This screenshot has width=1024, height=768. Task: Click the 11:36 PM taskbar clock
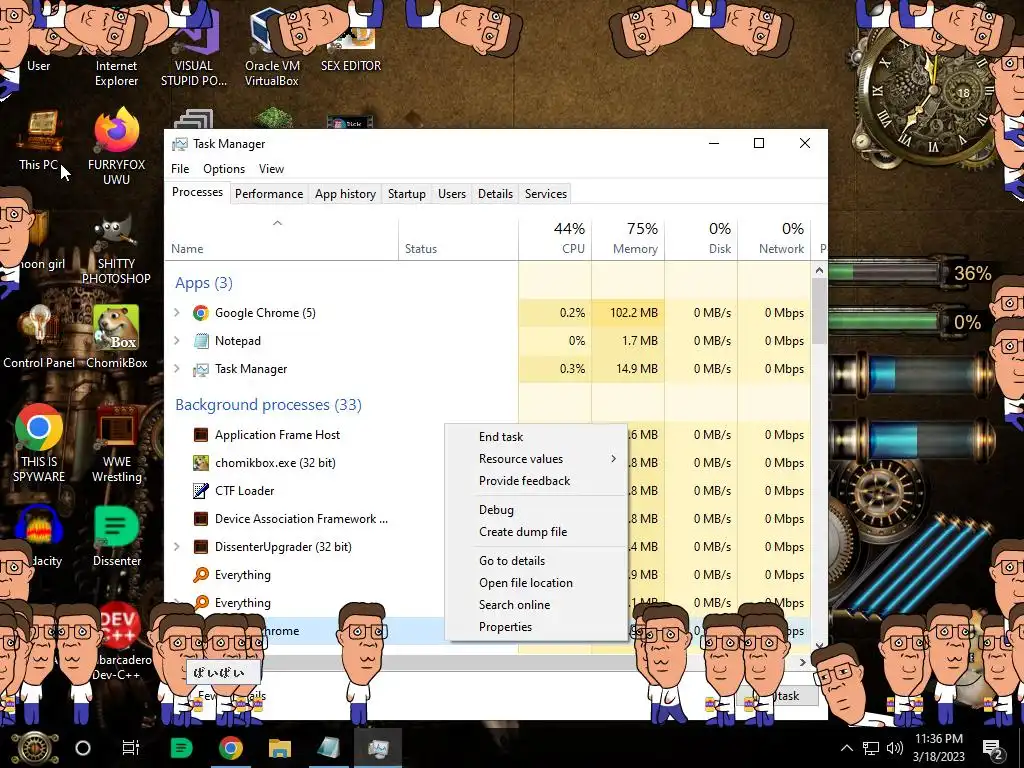[x=938, y=748]
